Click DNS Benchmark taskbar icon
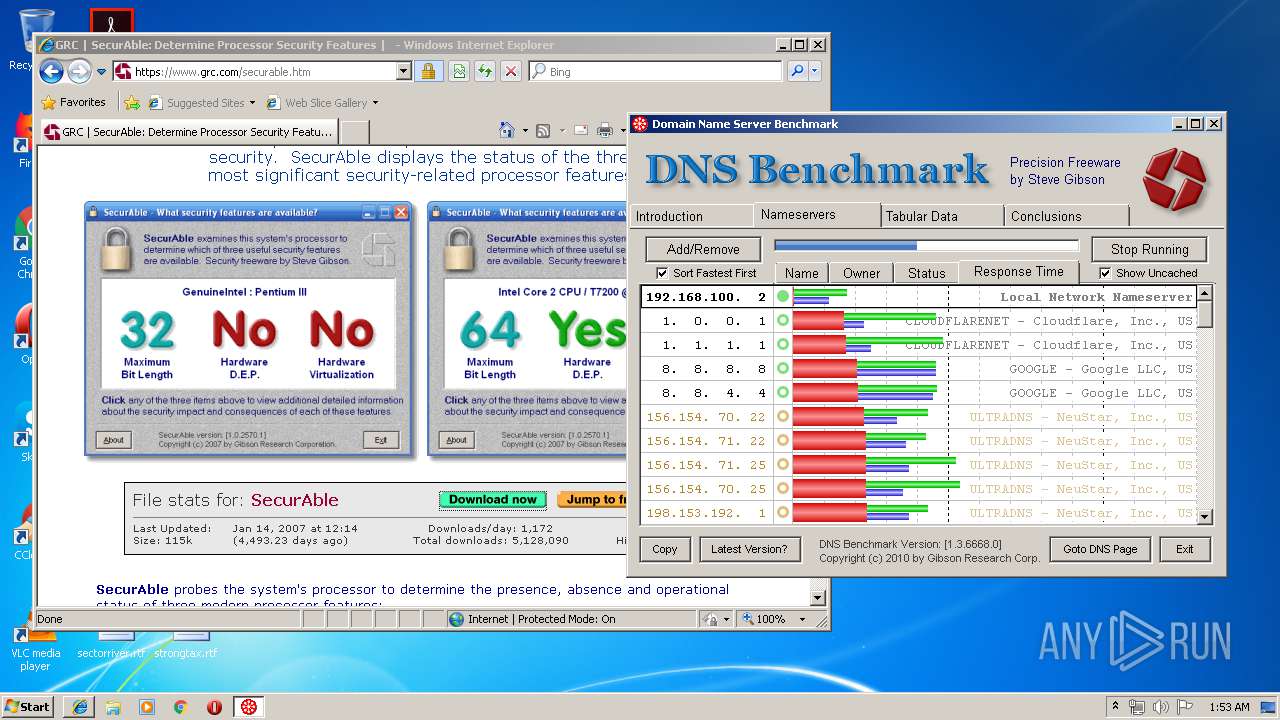Image resolution: width=1280 pixels, height=720 pixels. point(249,707)
